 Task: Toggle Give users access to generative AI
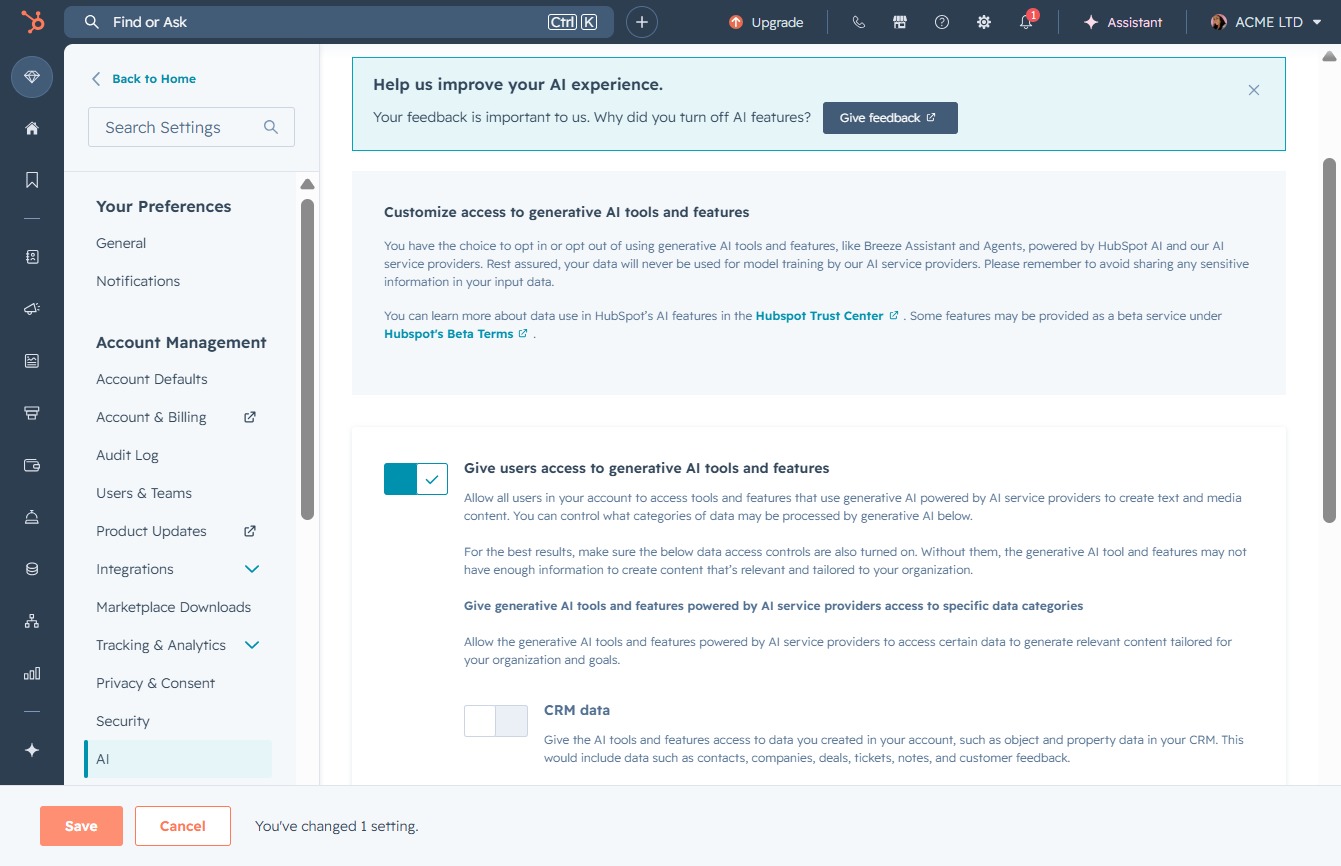point(416,479)
